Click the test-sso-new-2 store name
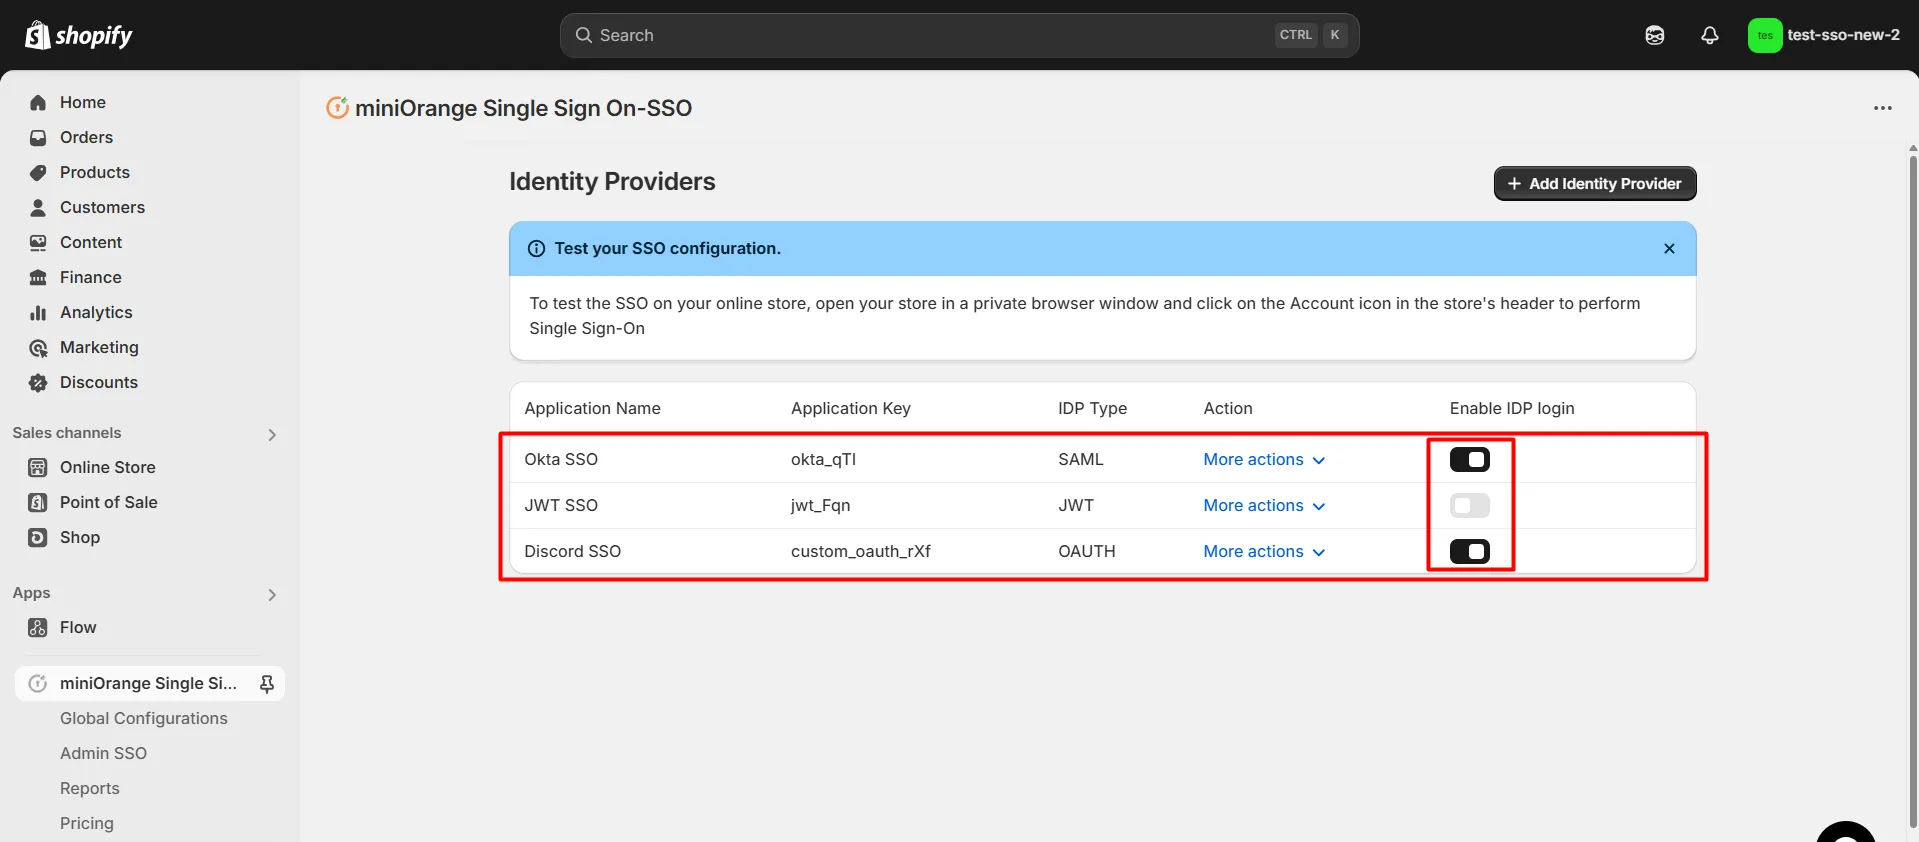This screenshot has width=1919, height=842. [1843, 35]
